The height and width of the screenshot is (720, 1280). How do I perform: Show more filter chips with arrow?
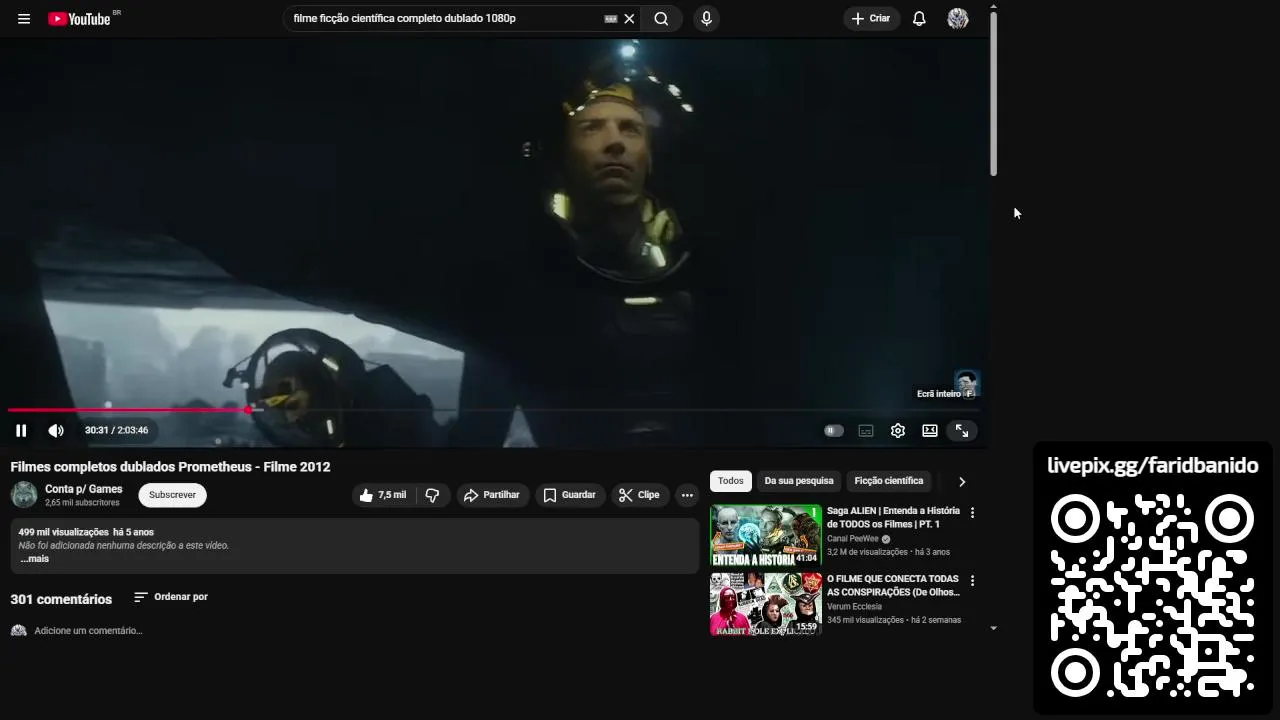pos(962,482)
